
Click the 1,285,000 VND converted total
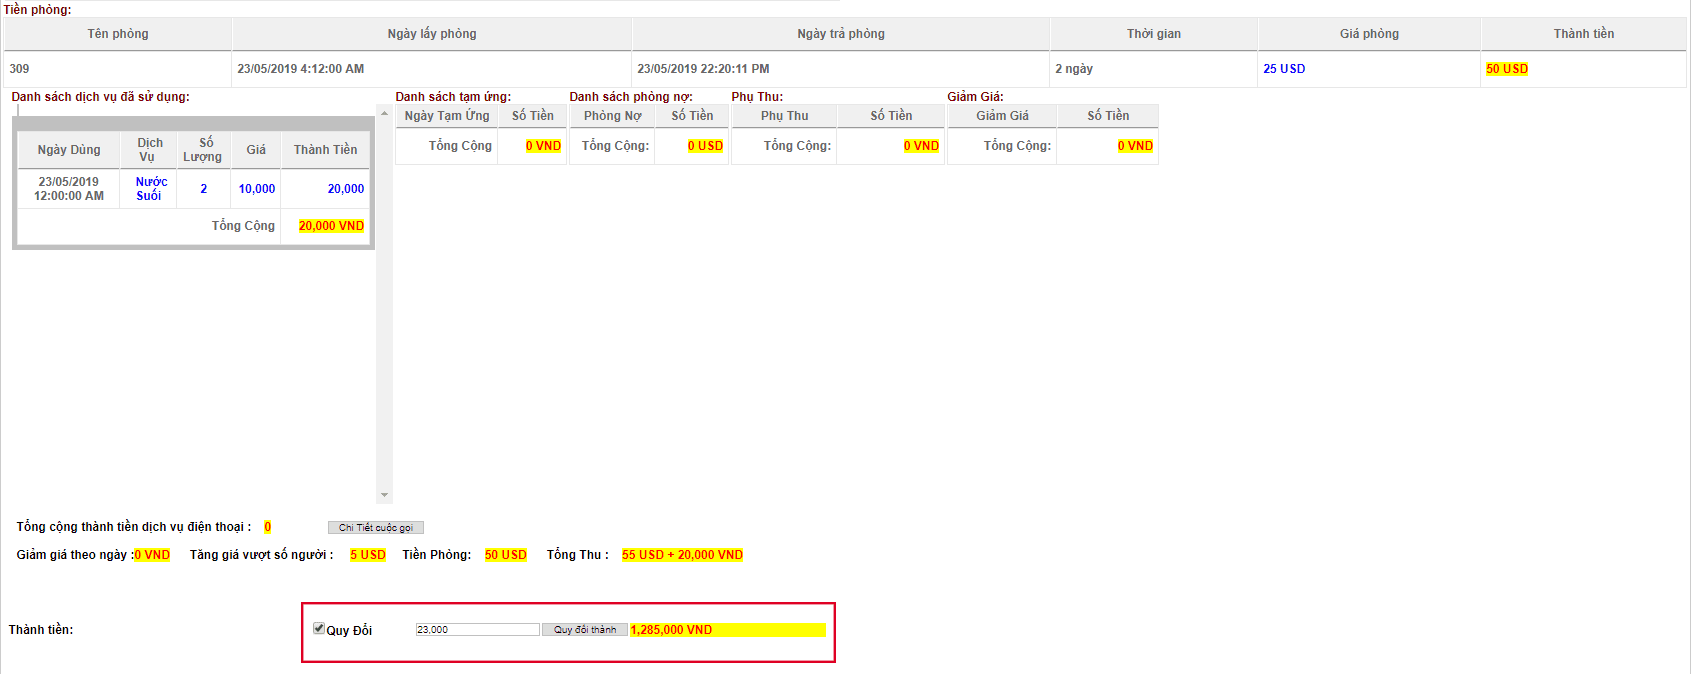point(672,630)
